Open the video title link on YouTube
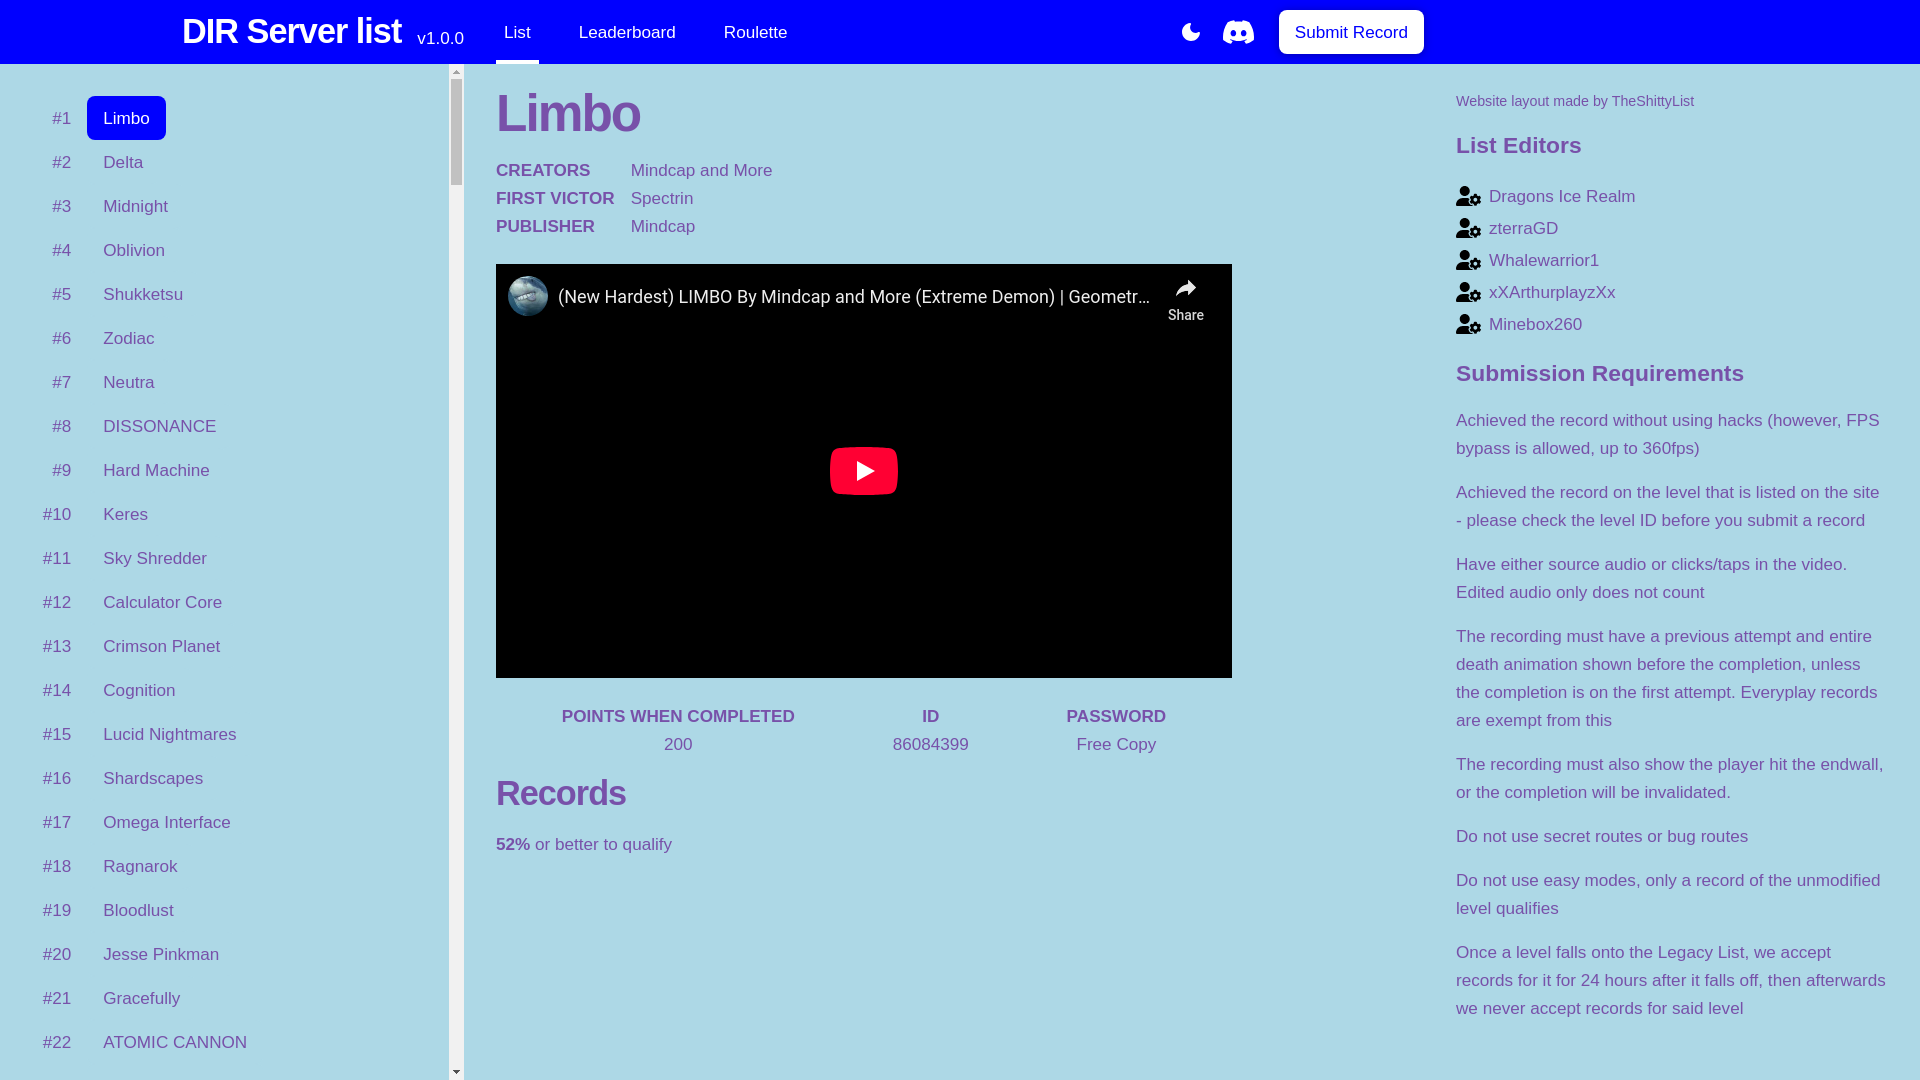The width and height of the screenshot is (1920, 1080). pos(853,297)
